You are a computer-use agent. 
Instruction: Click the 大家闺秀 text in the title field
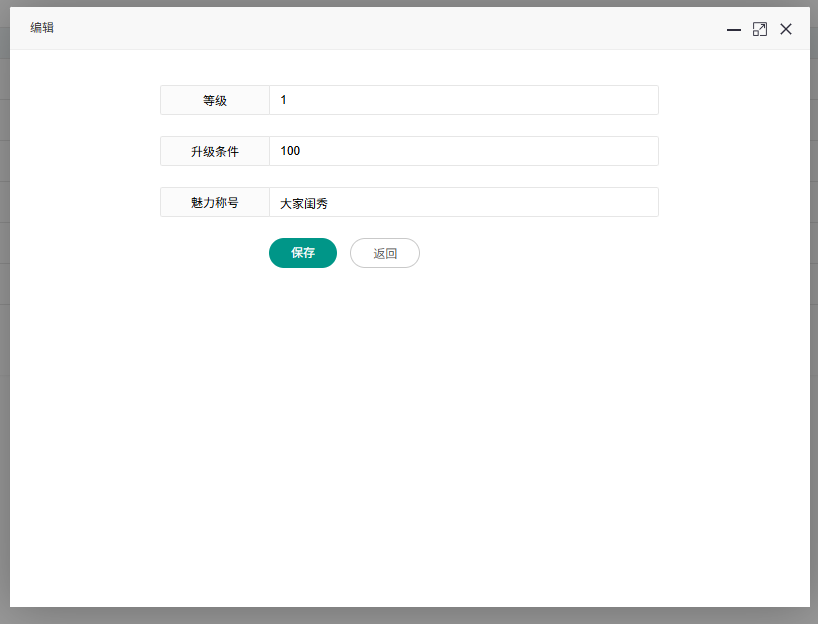(304, 203)
